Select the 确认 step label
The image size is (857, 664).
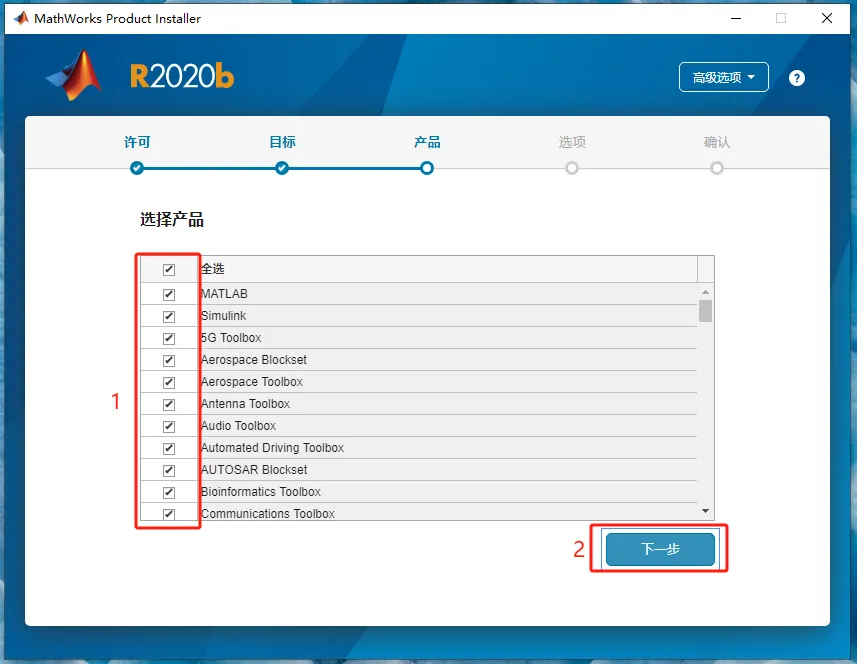[717, 142]
